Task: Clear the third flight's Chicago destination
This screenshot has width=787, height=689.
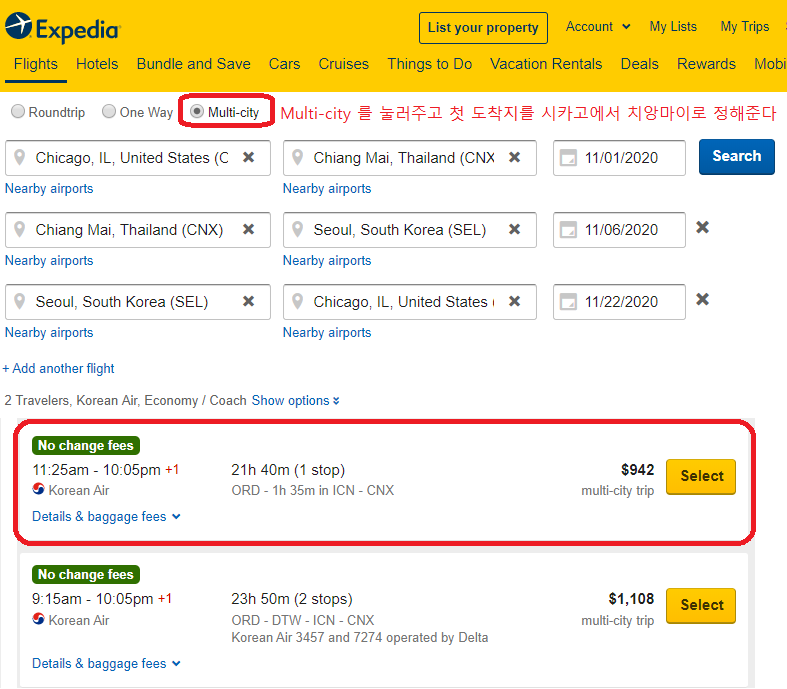Action: [514, 302]
